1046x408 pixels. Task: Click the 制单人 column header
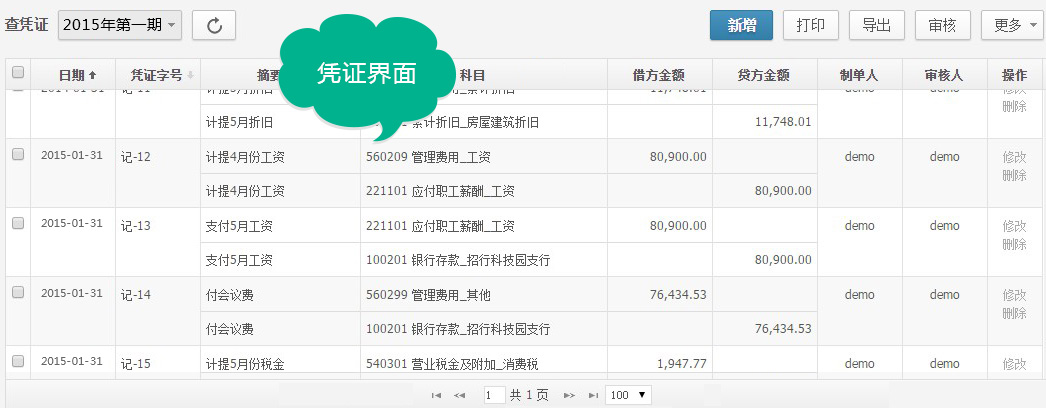tap(859, 75)
